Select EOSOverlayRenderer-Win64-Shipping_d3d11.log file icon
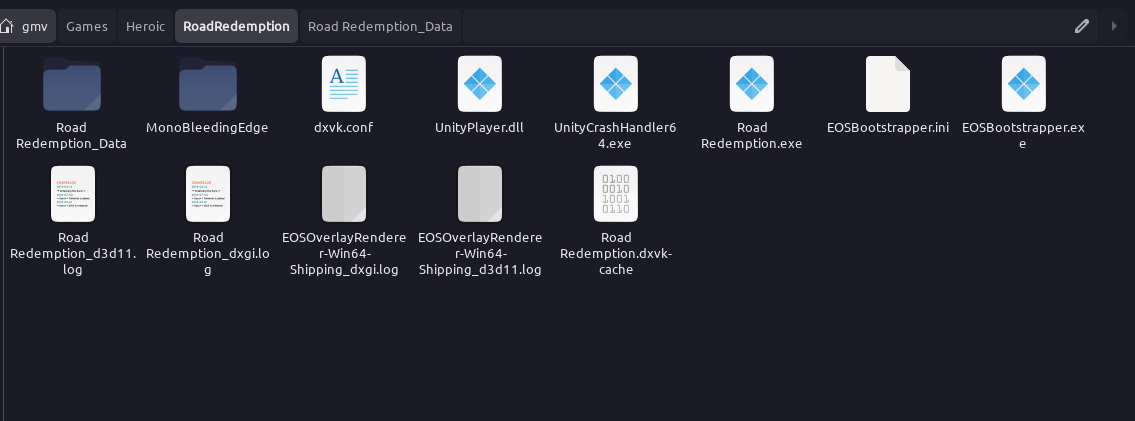1135x421 pixels. tap(480, 194)
